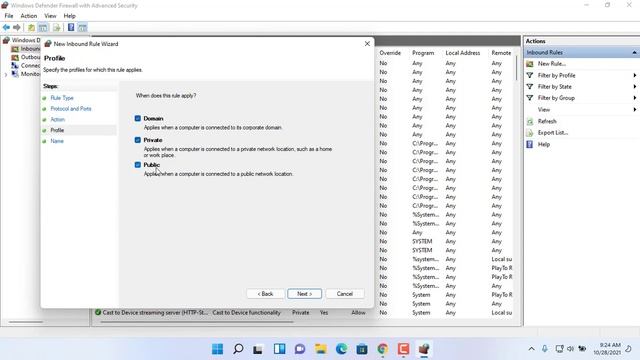Screen dimensions: 640x360
Task: Click the console tree horizontal scrollbar
Action: (x=26, y=322)
